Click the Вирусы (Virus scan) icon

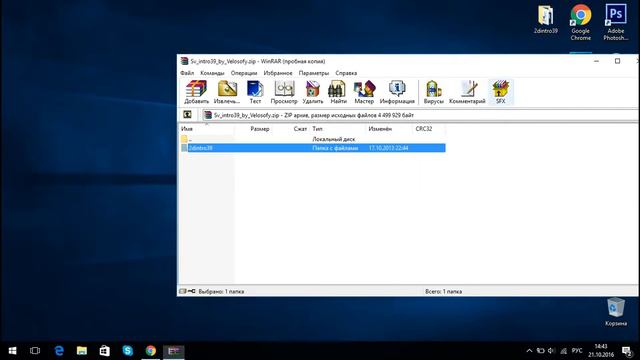point(433,92)
